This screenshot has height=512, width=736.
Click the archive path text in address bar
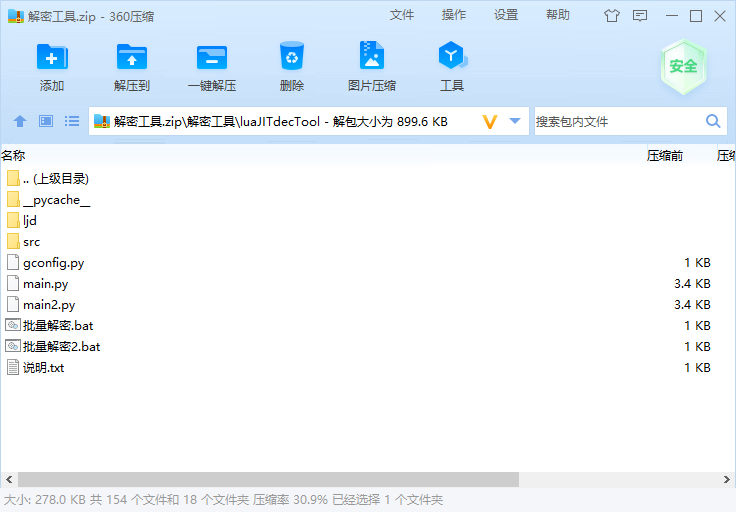click(280, 122)
